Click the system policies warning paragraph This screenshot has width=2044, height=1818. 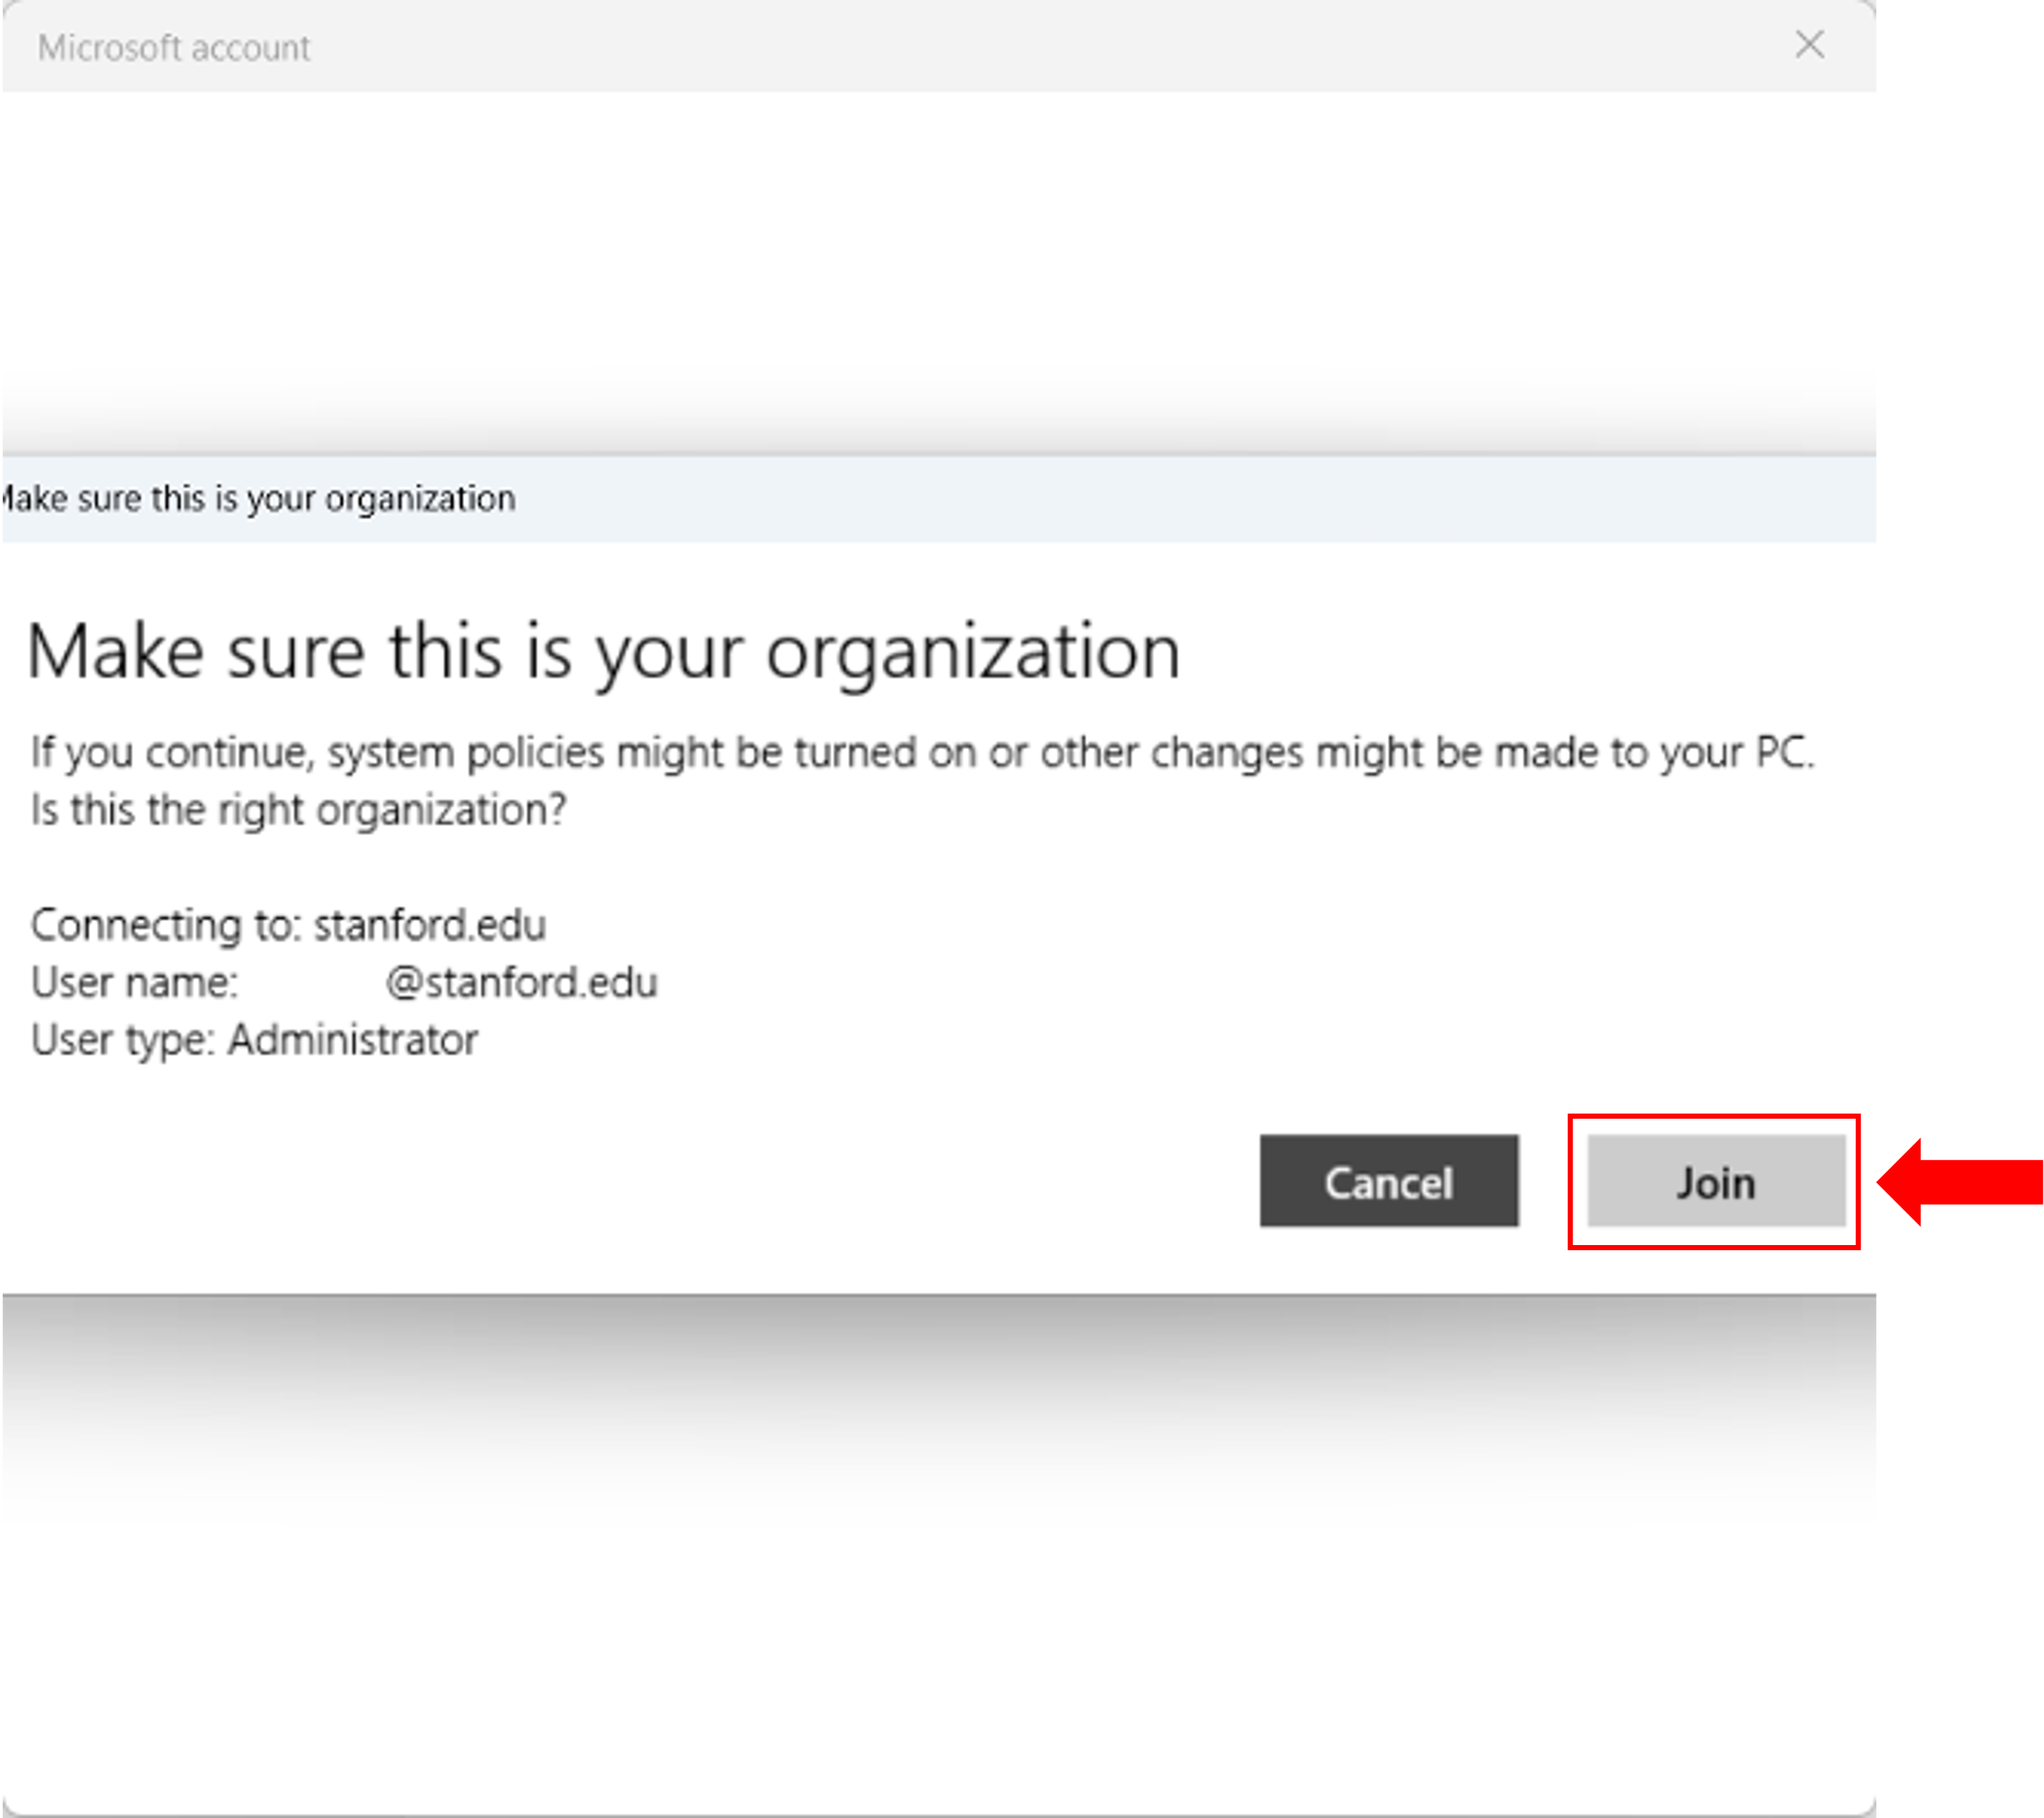920,753
